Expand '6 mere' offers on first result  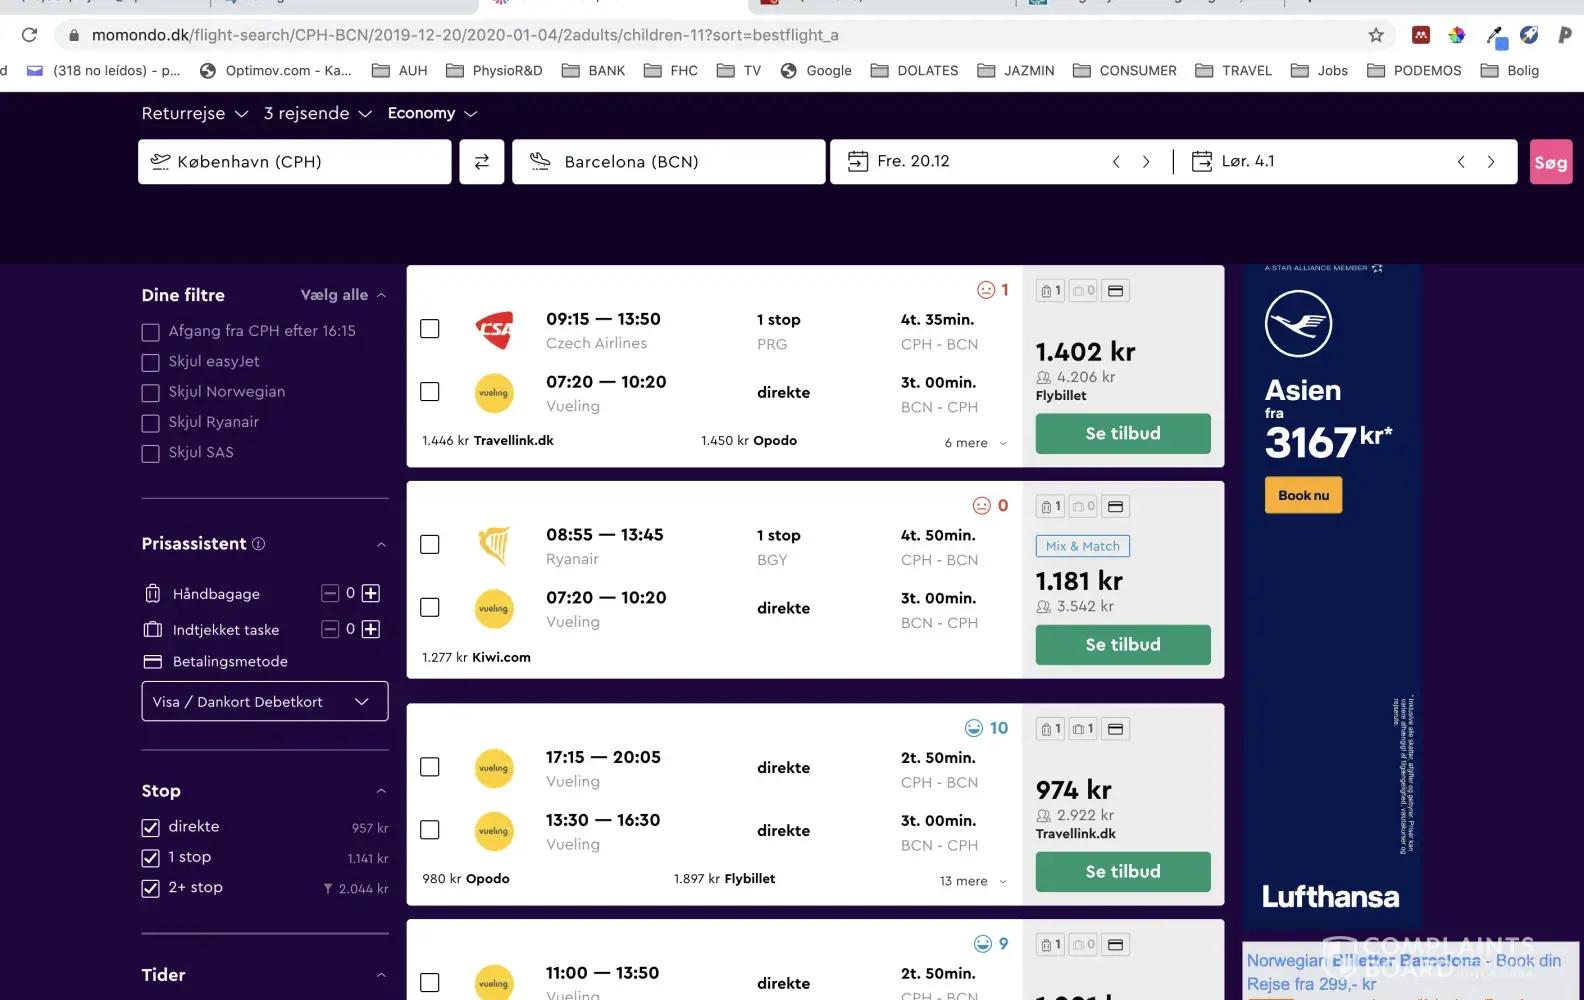pos(975,443)
